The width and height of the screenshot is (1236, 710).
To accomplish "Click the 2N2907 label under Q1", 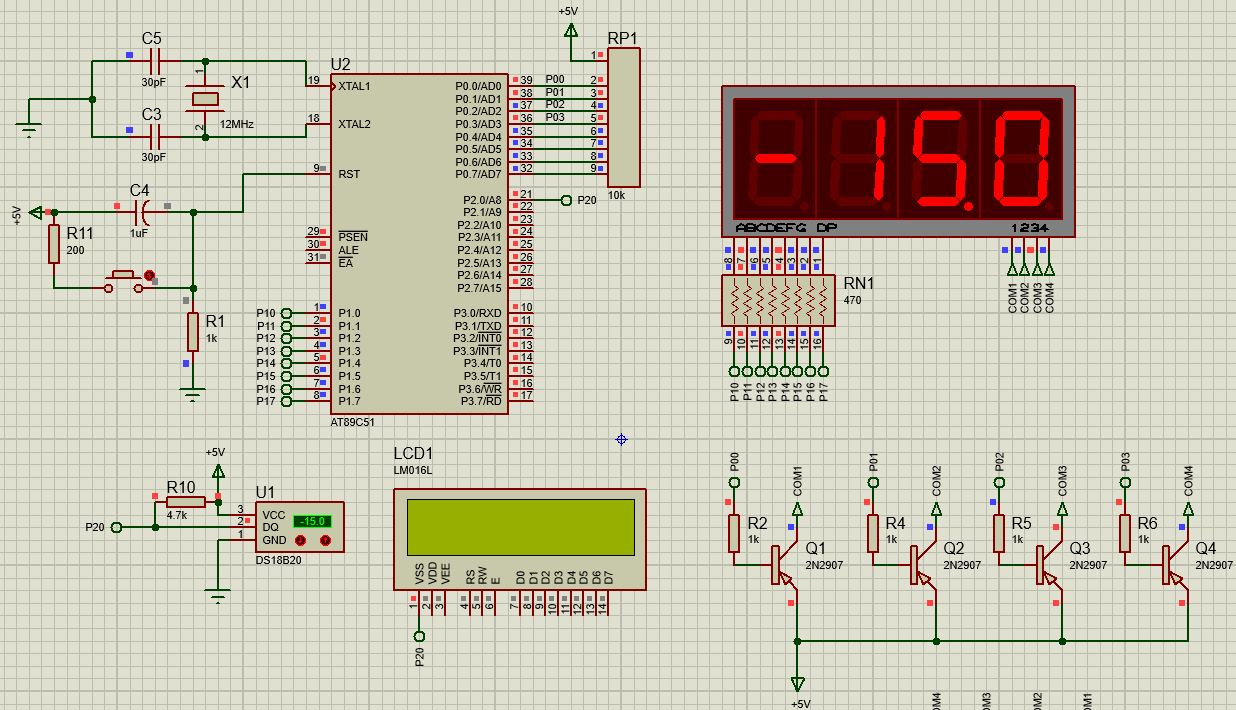I will click(822, 565).
